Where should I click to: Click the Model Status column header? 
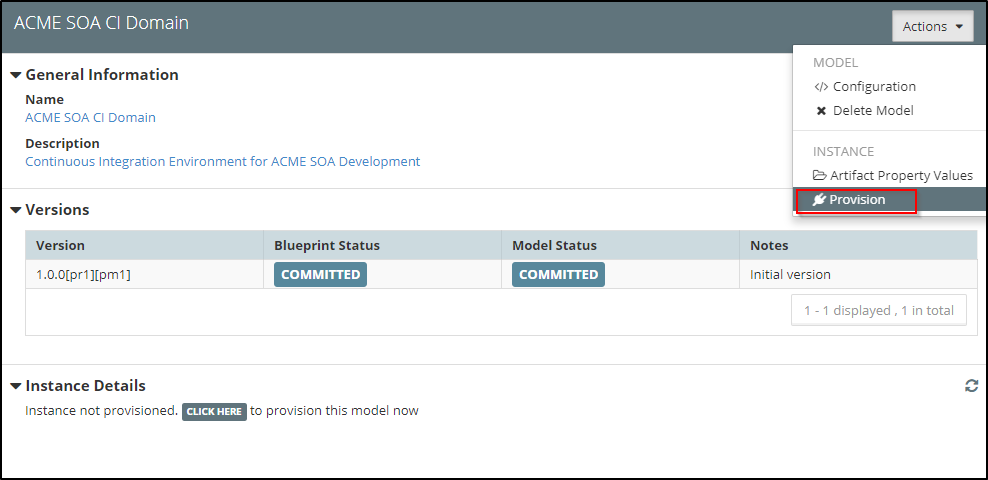[x=554, y=246]
